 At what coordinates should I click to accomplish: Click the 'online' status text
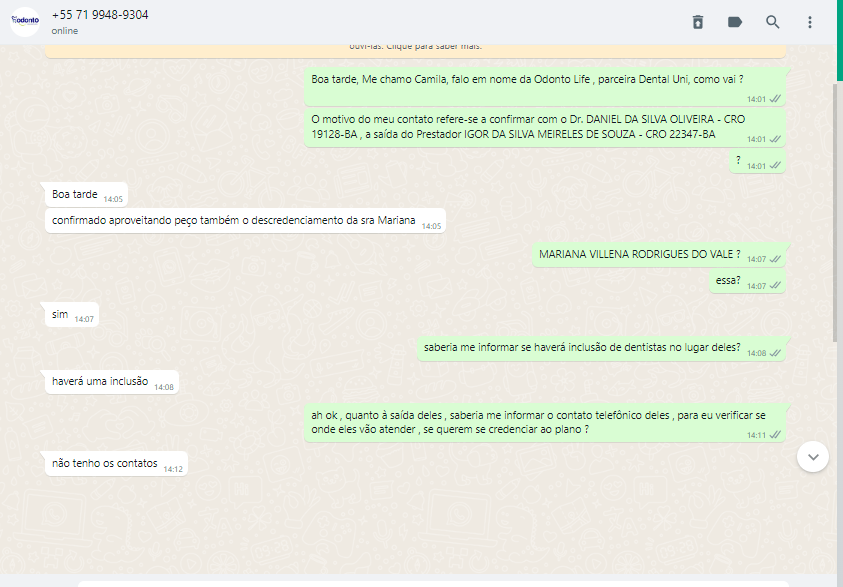point(65,31)
